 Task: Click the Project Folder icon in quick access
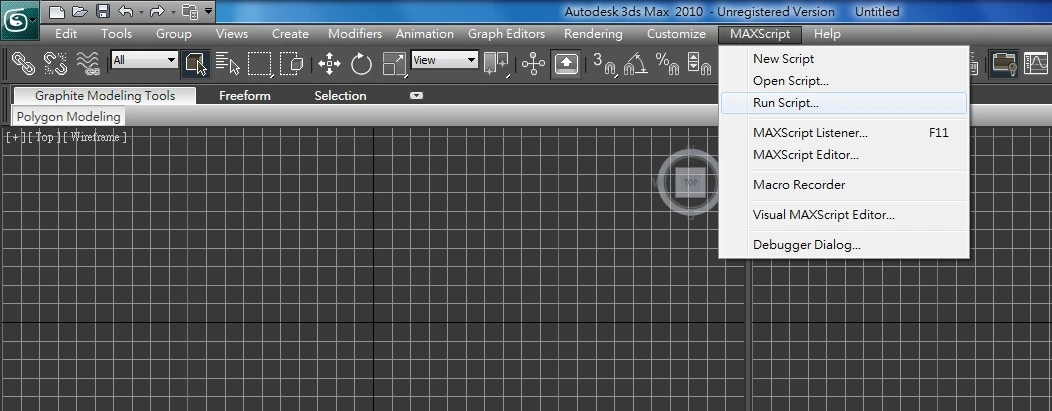tap(190, 11)
